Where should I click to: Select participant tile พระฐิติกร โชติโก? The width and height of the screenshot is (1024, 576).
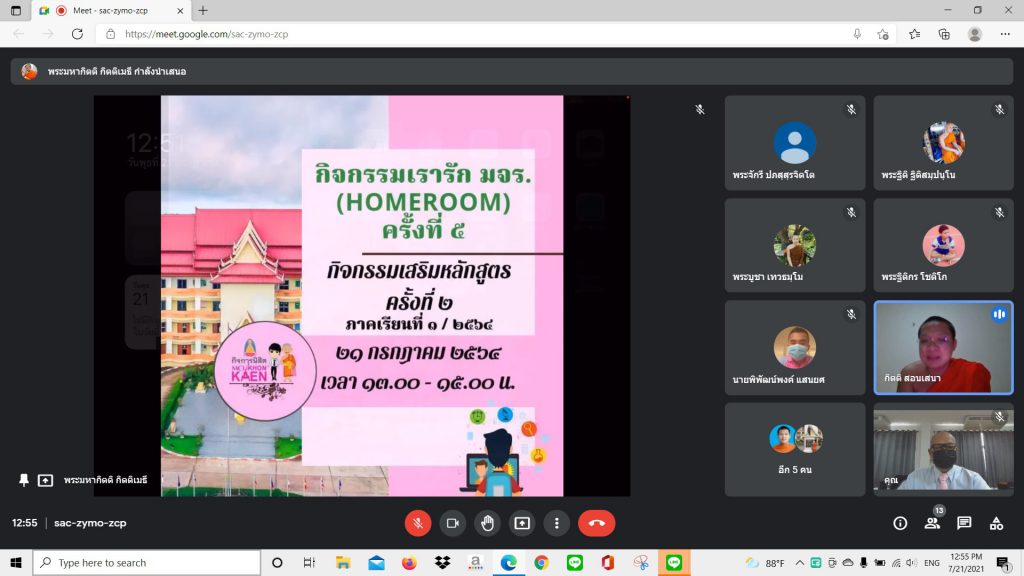pos(944,245)
